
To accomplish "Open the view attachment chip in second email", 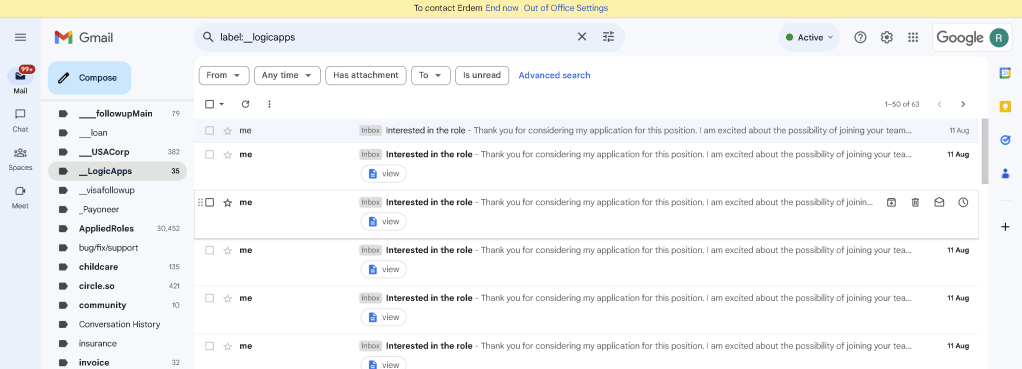I will pos(383,173).
